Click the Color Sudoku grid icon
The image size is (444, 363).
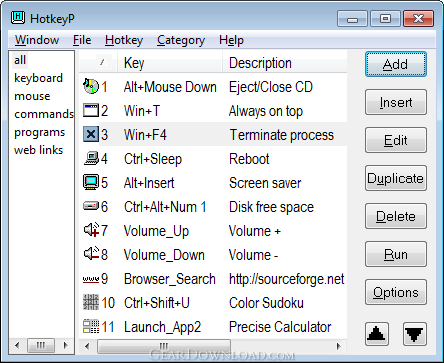tap(91, 302)
